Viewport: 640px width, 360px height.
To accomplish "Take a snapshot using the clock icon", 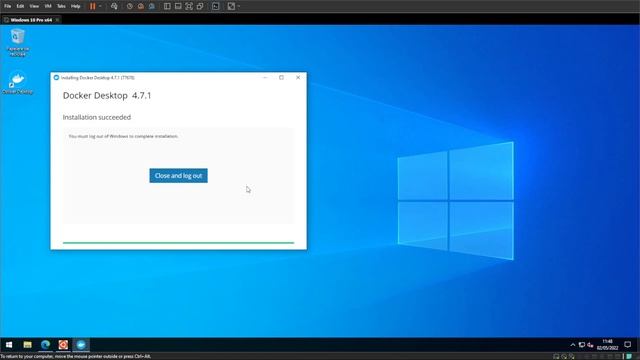I will pyautogui.click(x=129, y=6).
